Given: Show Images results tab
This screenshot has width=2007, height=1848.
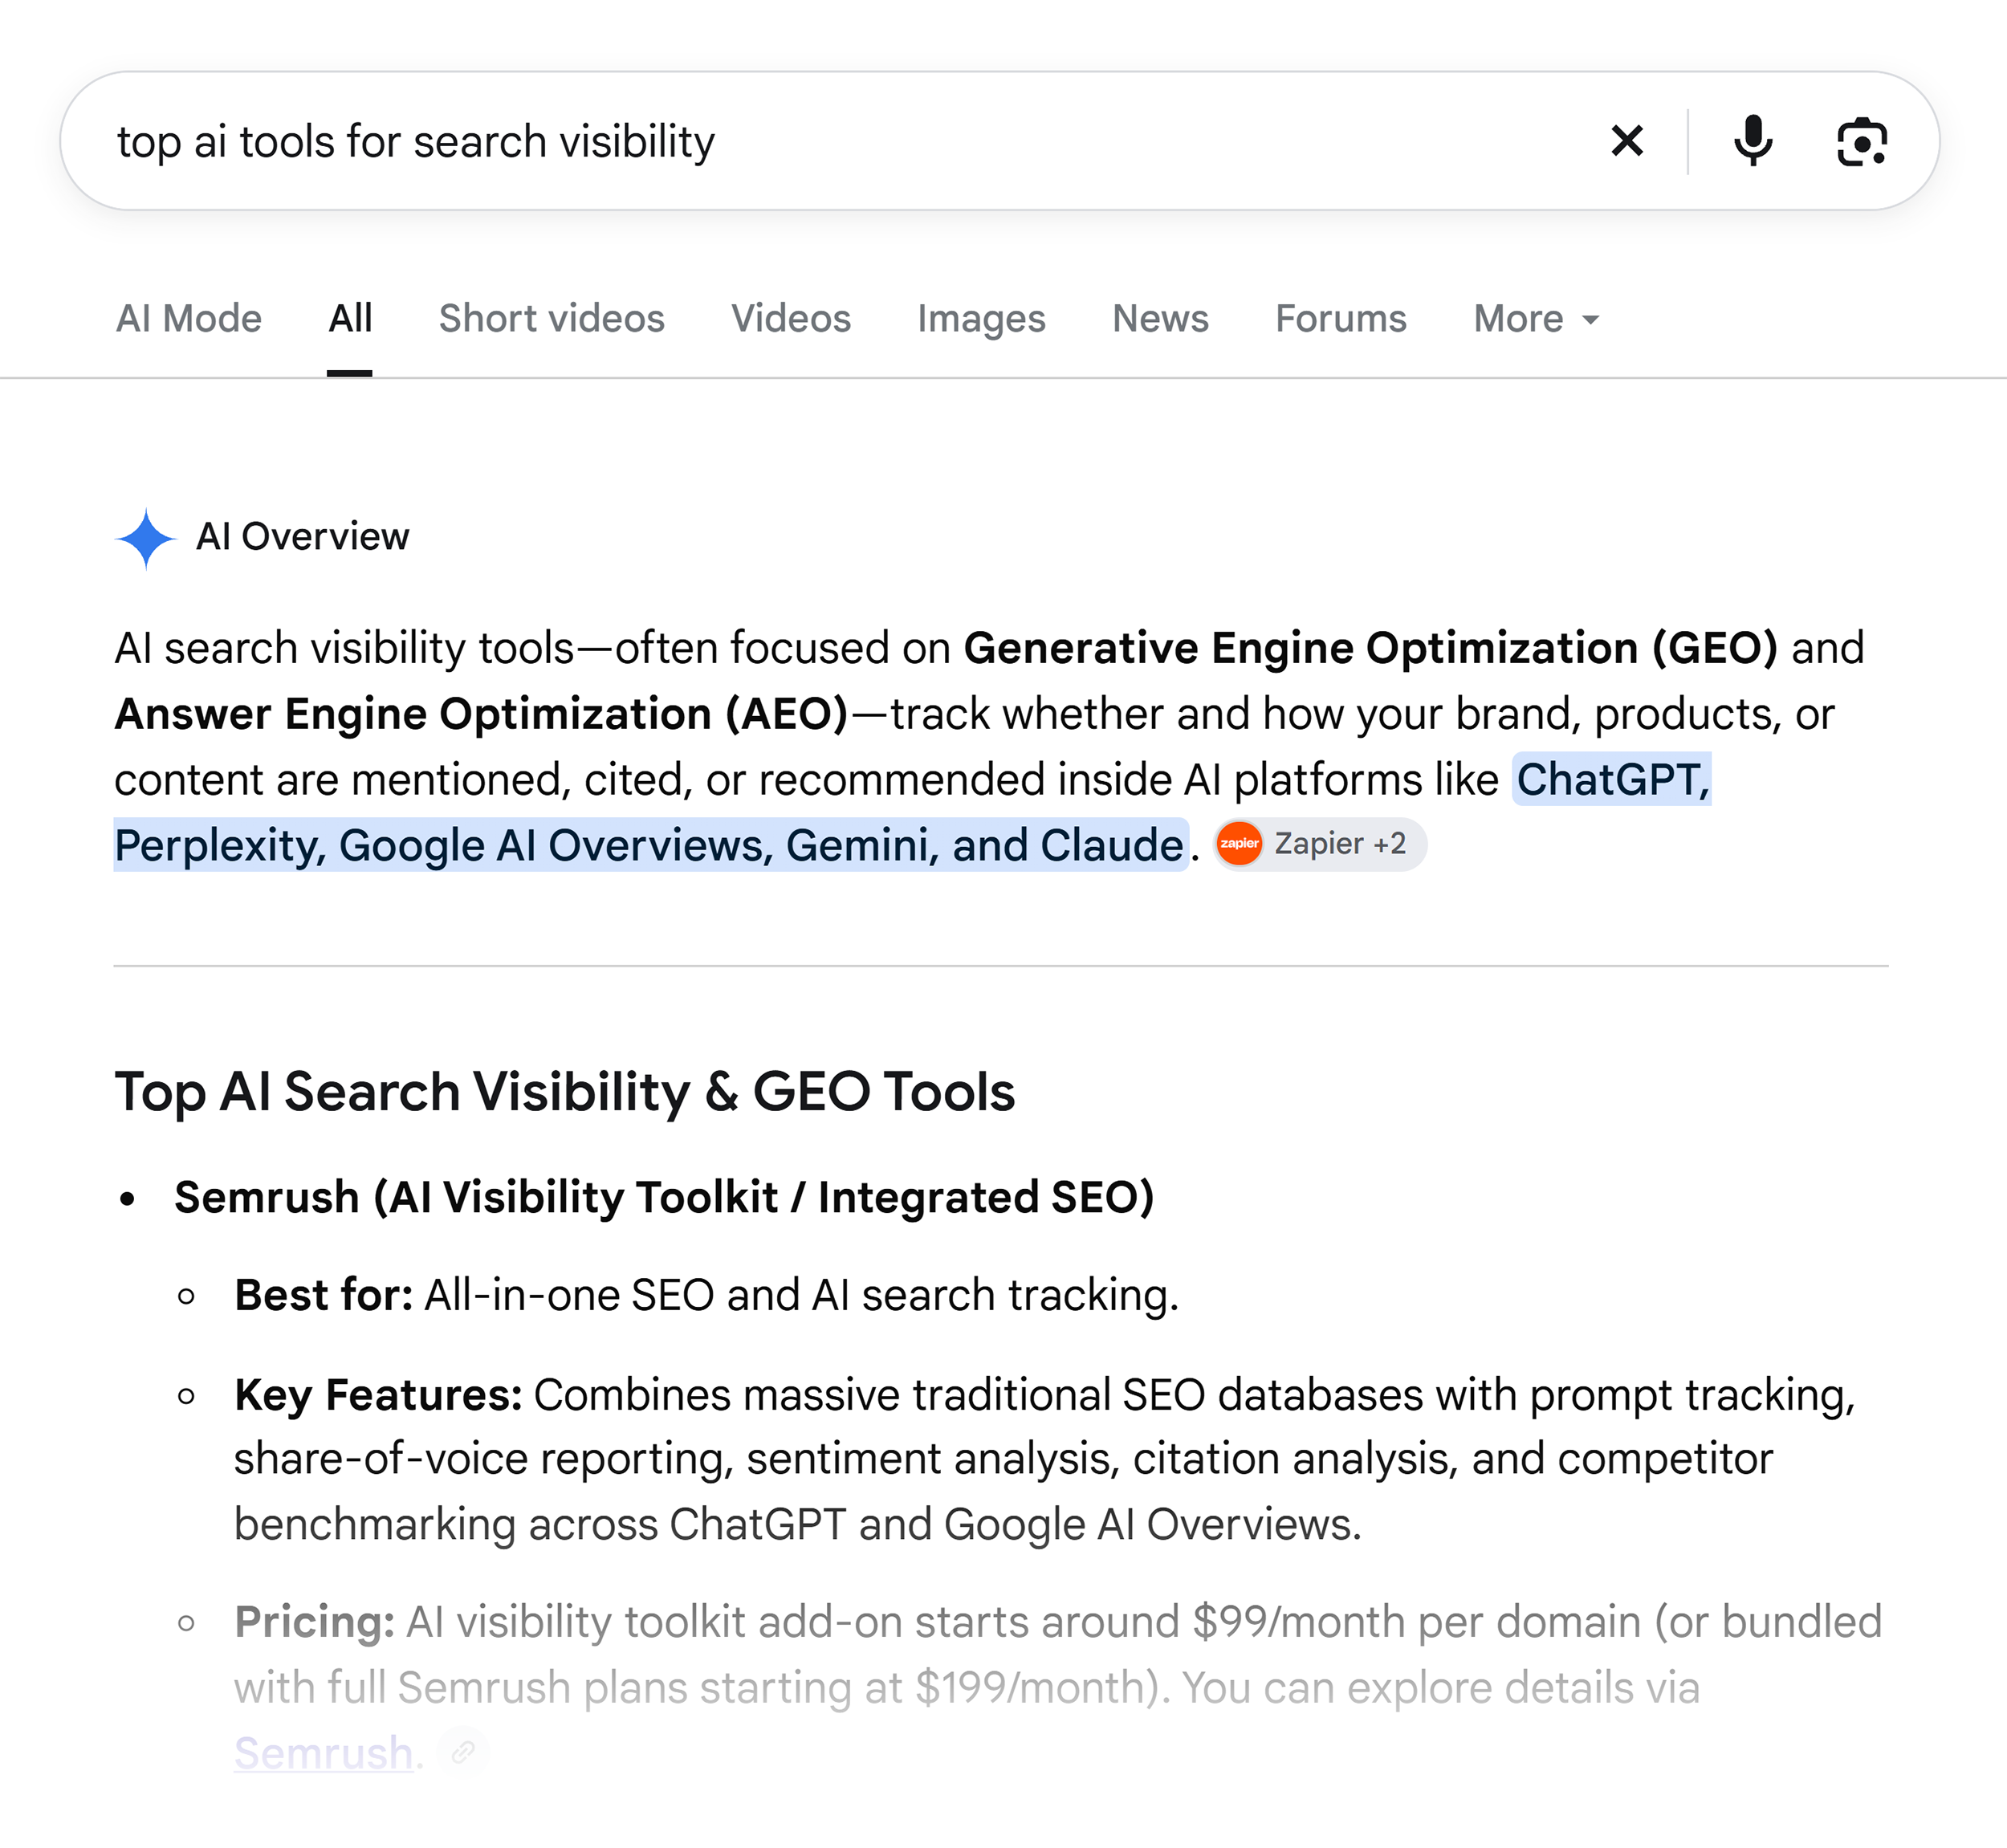Looking at the screenshot, I should click(981, 319).
